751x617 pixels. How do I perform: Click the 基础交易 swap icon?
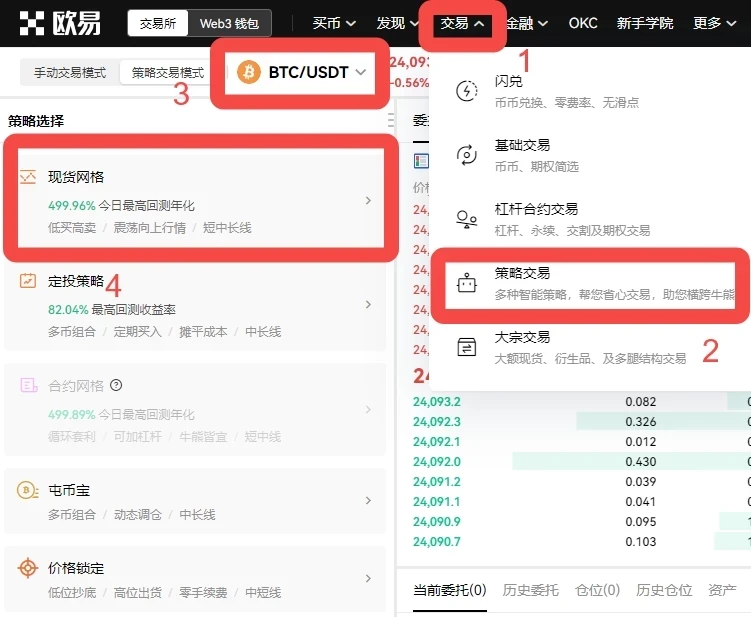(x=467, y=155)
